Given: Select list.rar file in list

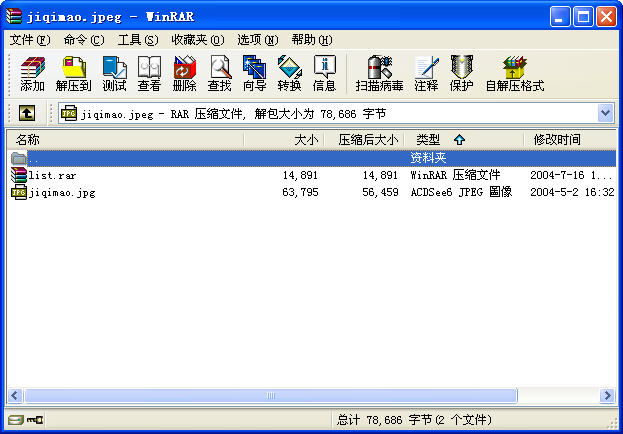Looking at the screenshot, I should [x=52, y=175].
